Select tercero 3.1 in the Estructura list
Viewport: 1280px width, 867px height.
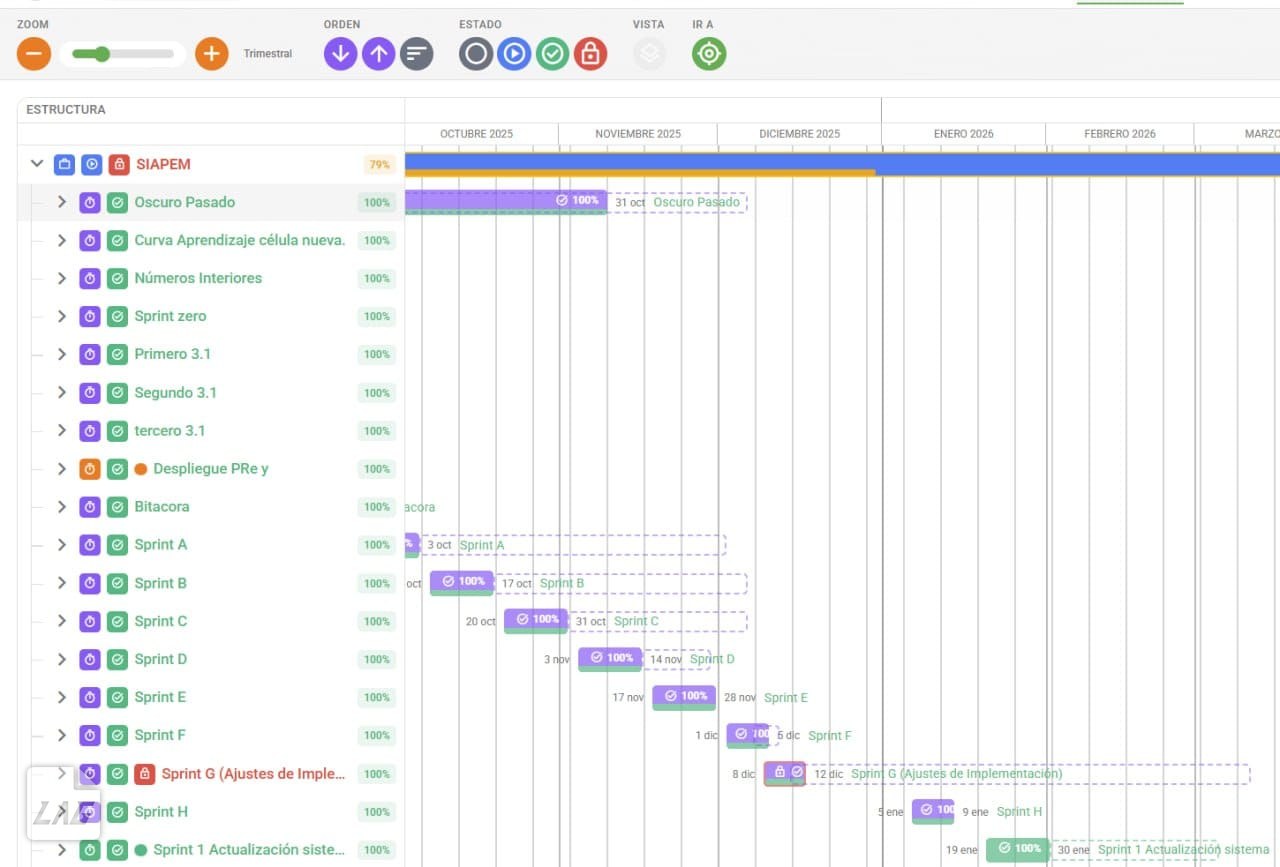pos(170,431)
